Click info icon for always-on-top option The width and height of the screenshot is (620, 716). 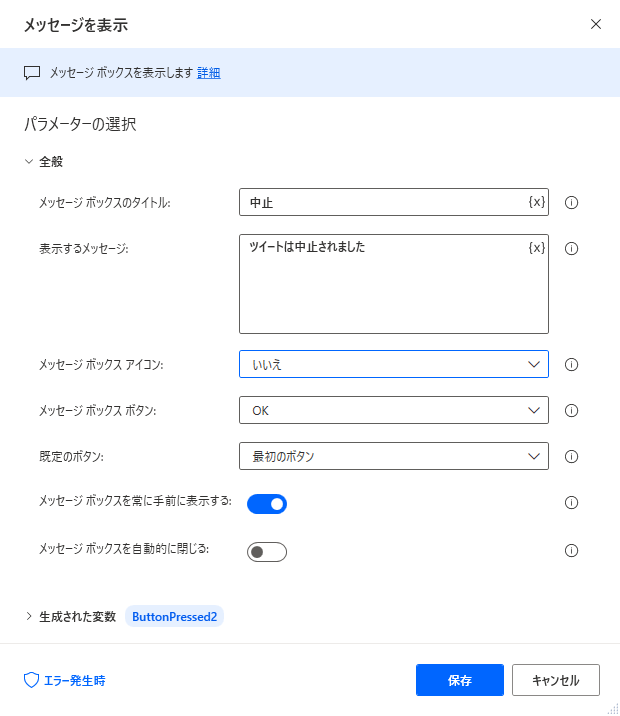pyautogui.click(x=571, y=503)
